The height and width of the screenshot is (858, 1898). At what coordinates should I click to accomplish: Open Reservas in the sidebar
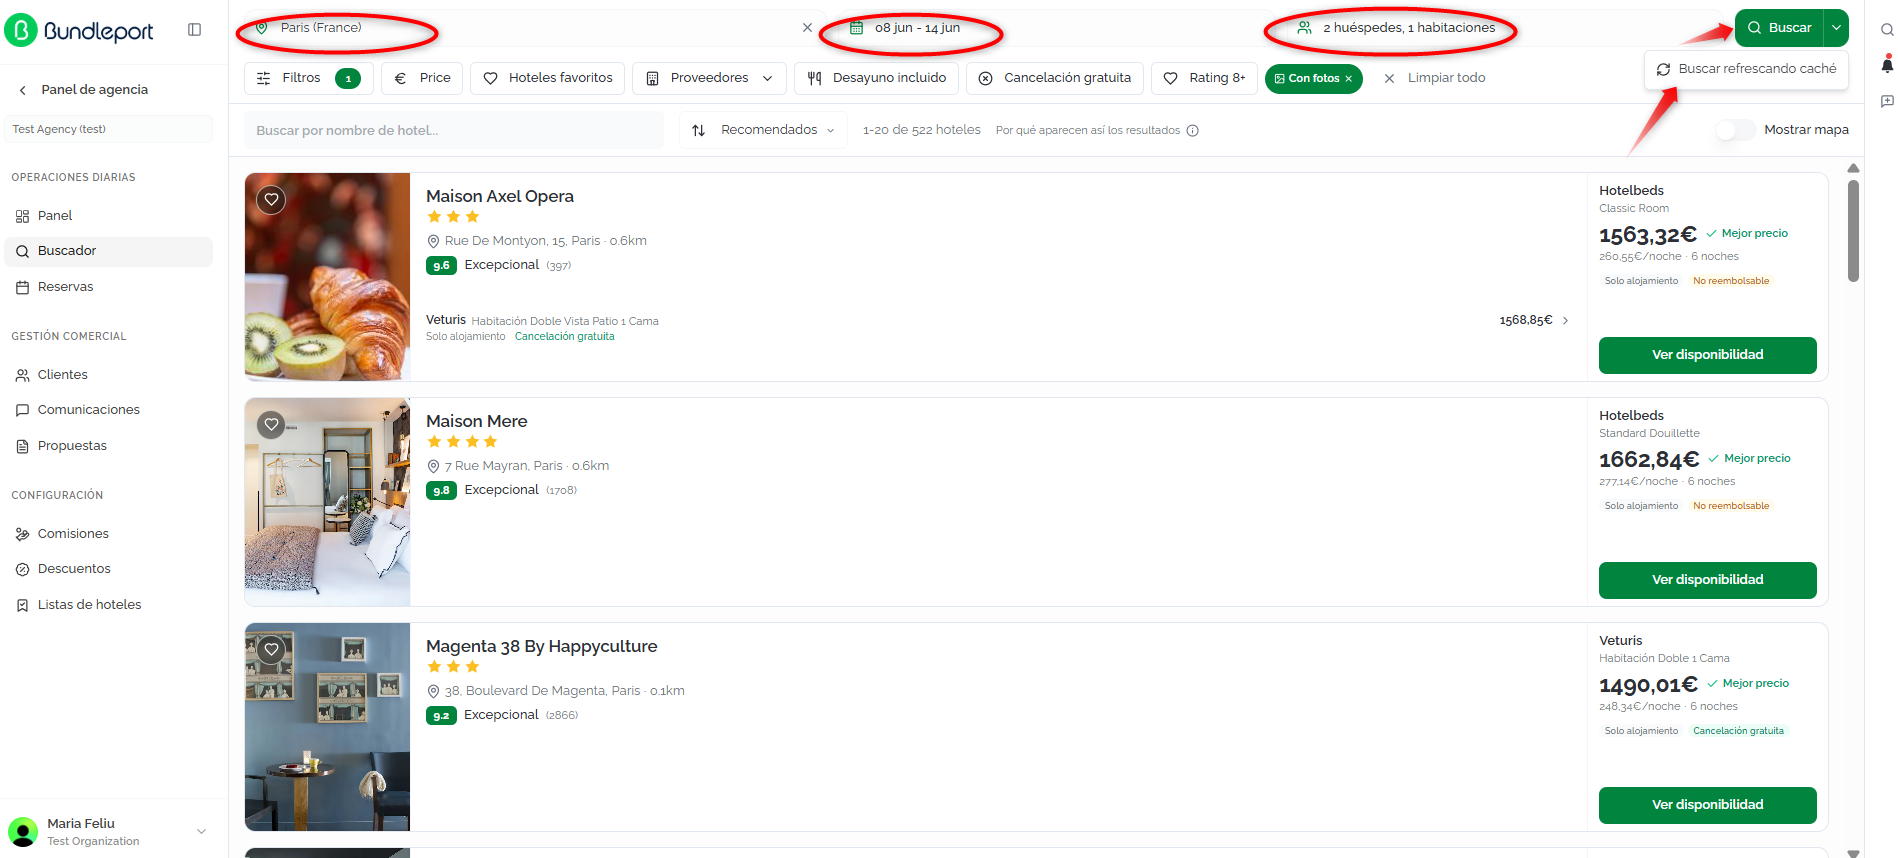click(108, 287)
